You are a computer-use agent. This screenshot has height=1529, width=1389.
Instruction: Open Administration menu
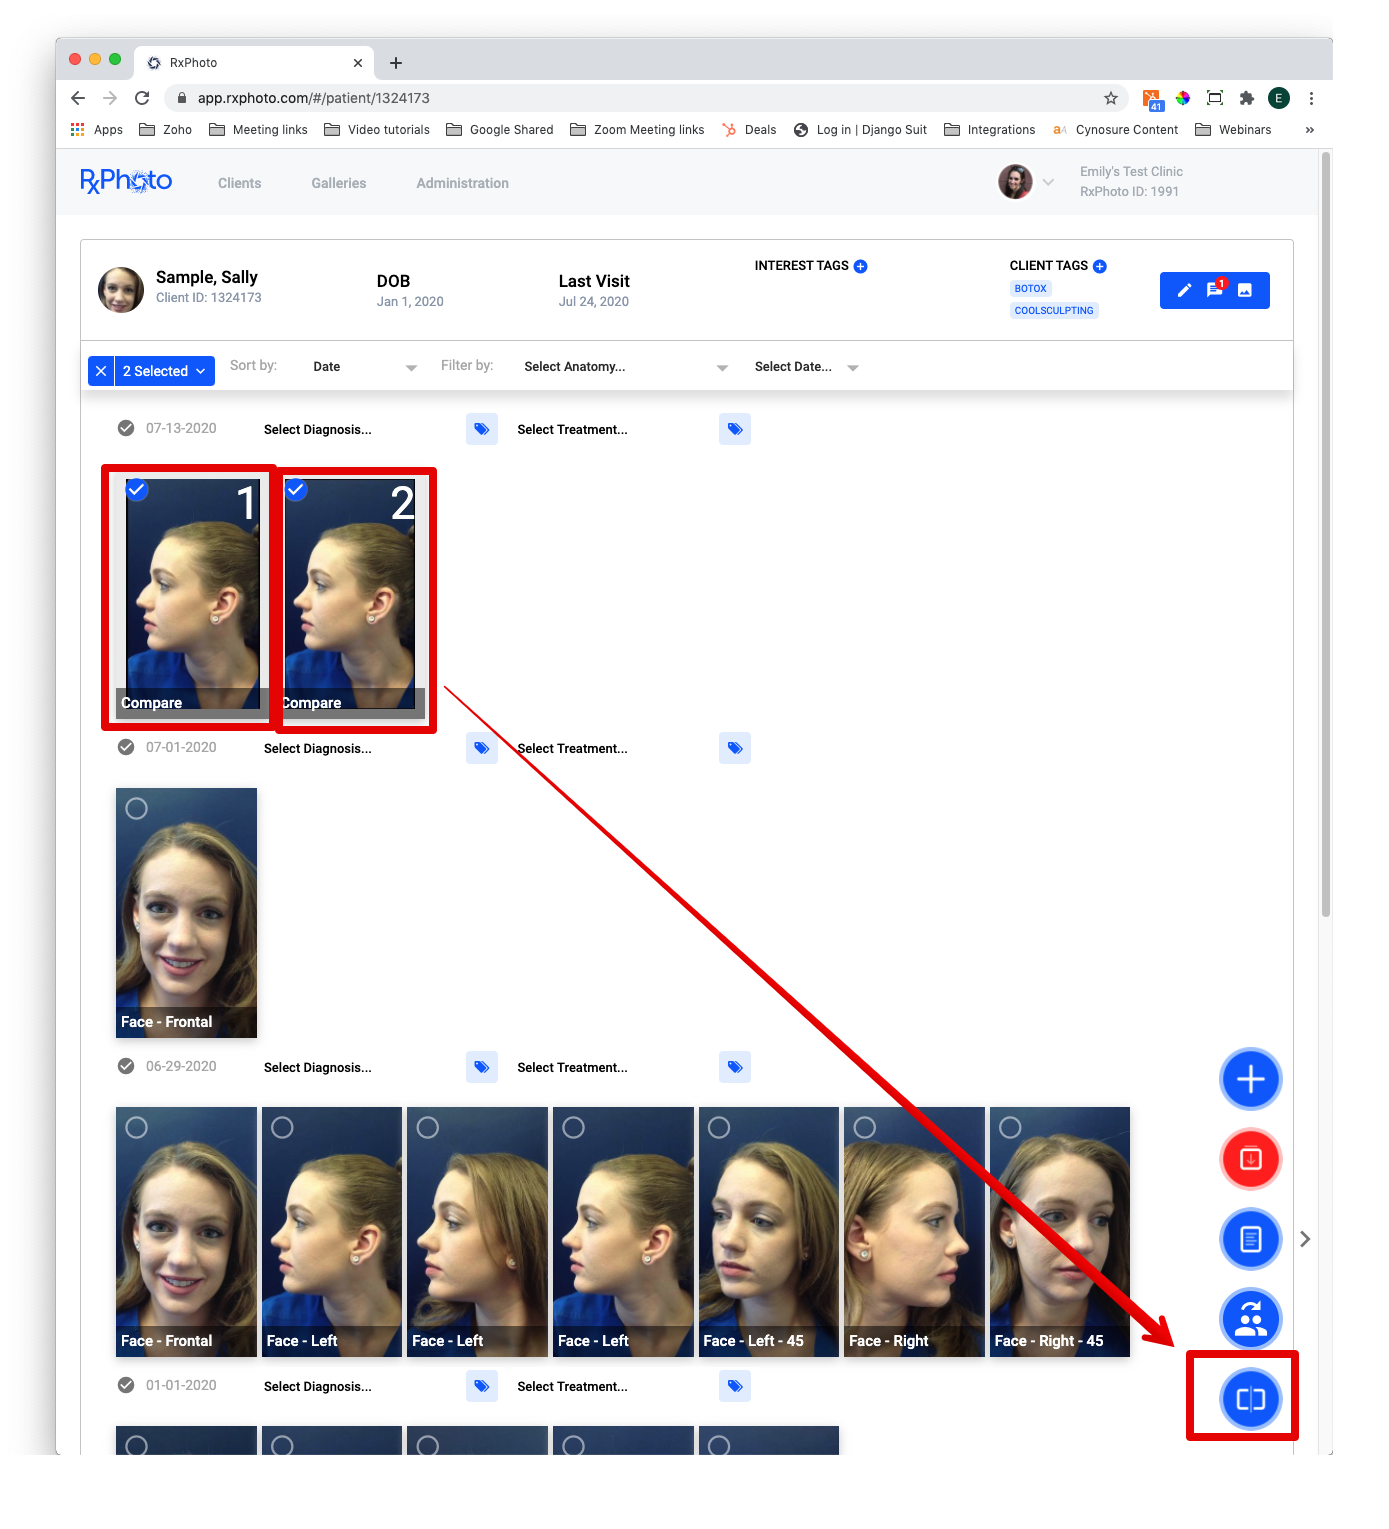(462, 183)
